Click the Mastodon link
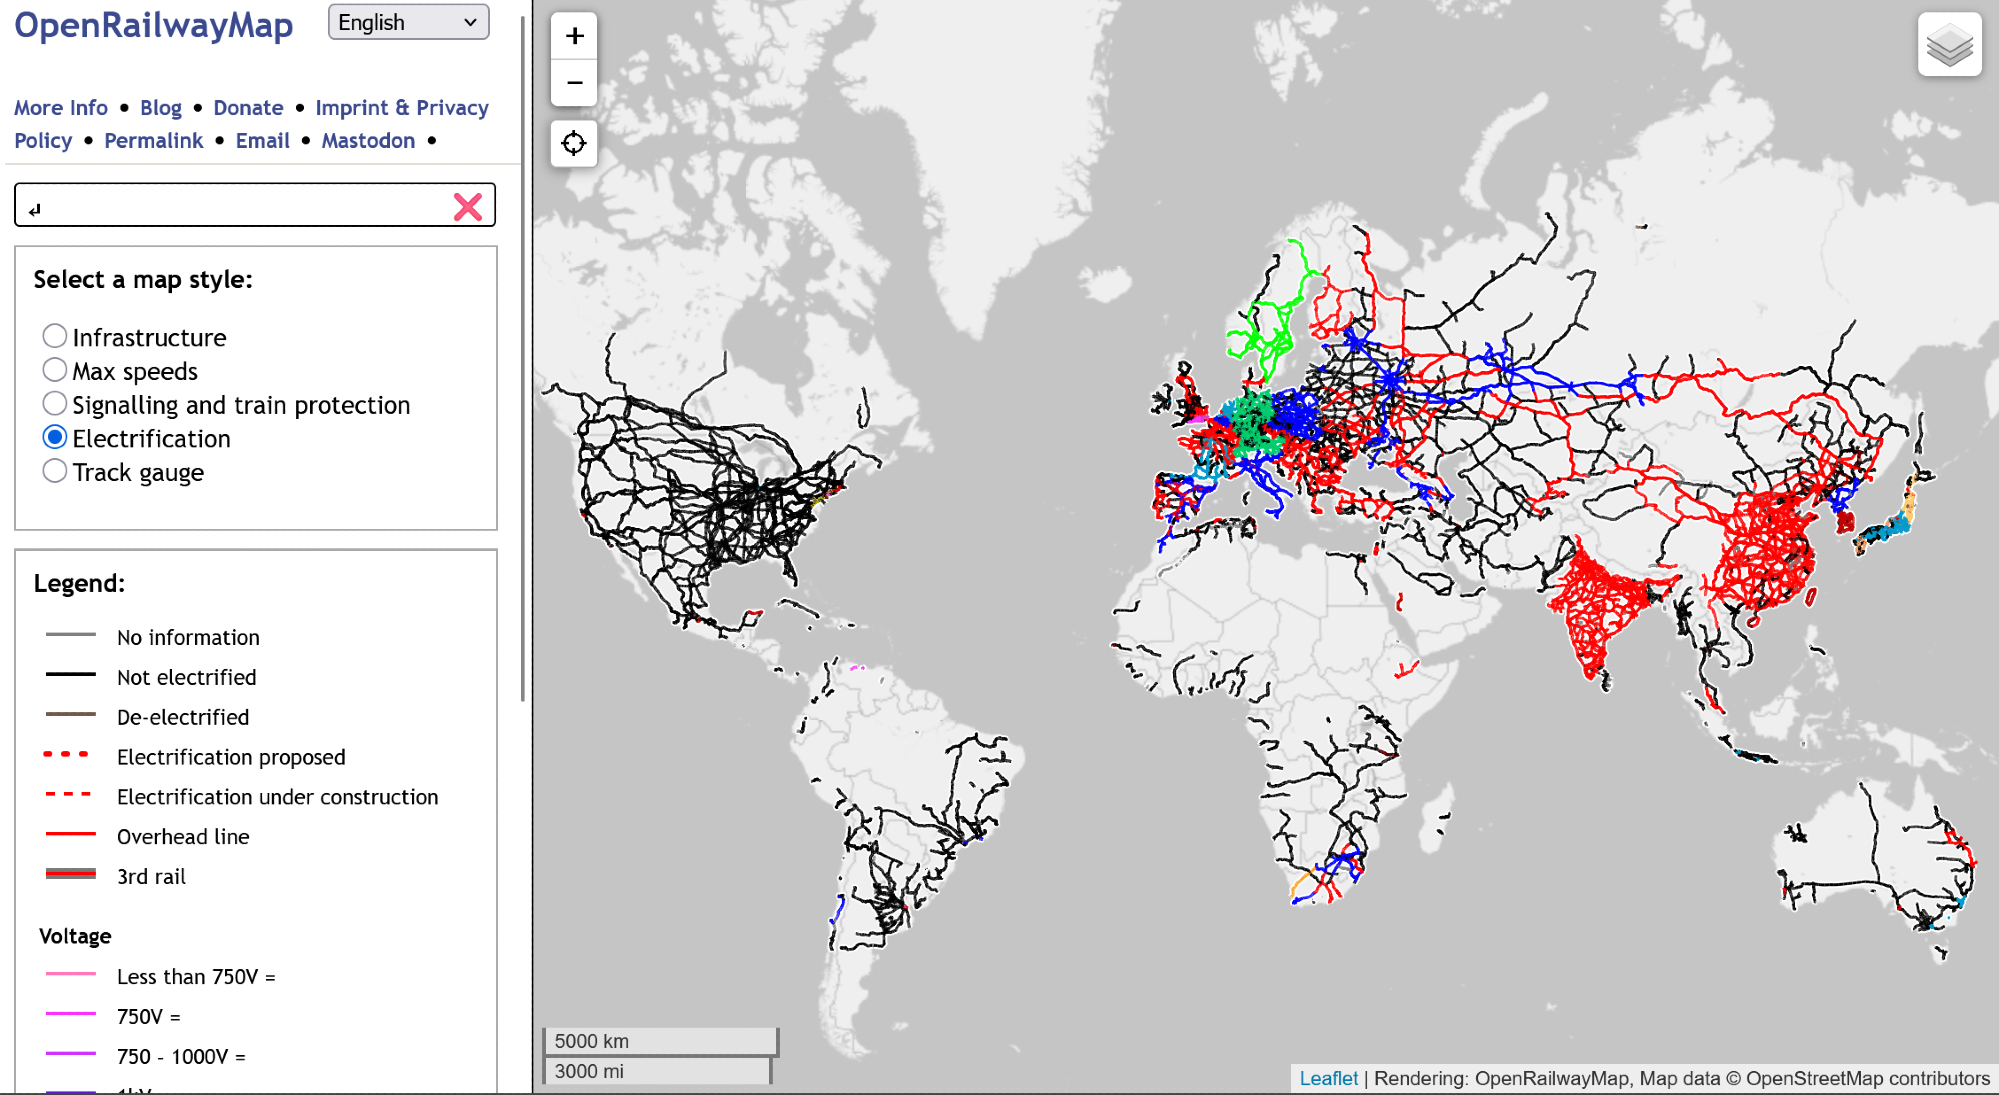1999x1095 pixels. pyautogui.click(x=368, y=141)
